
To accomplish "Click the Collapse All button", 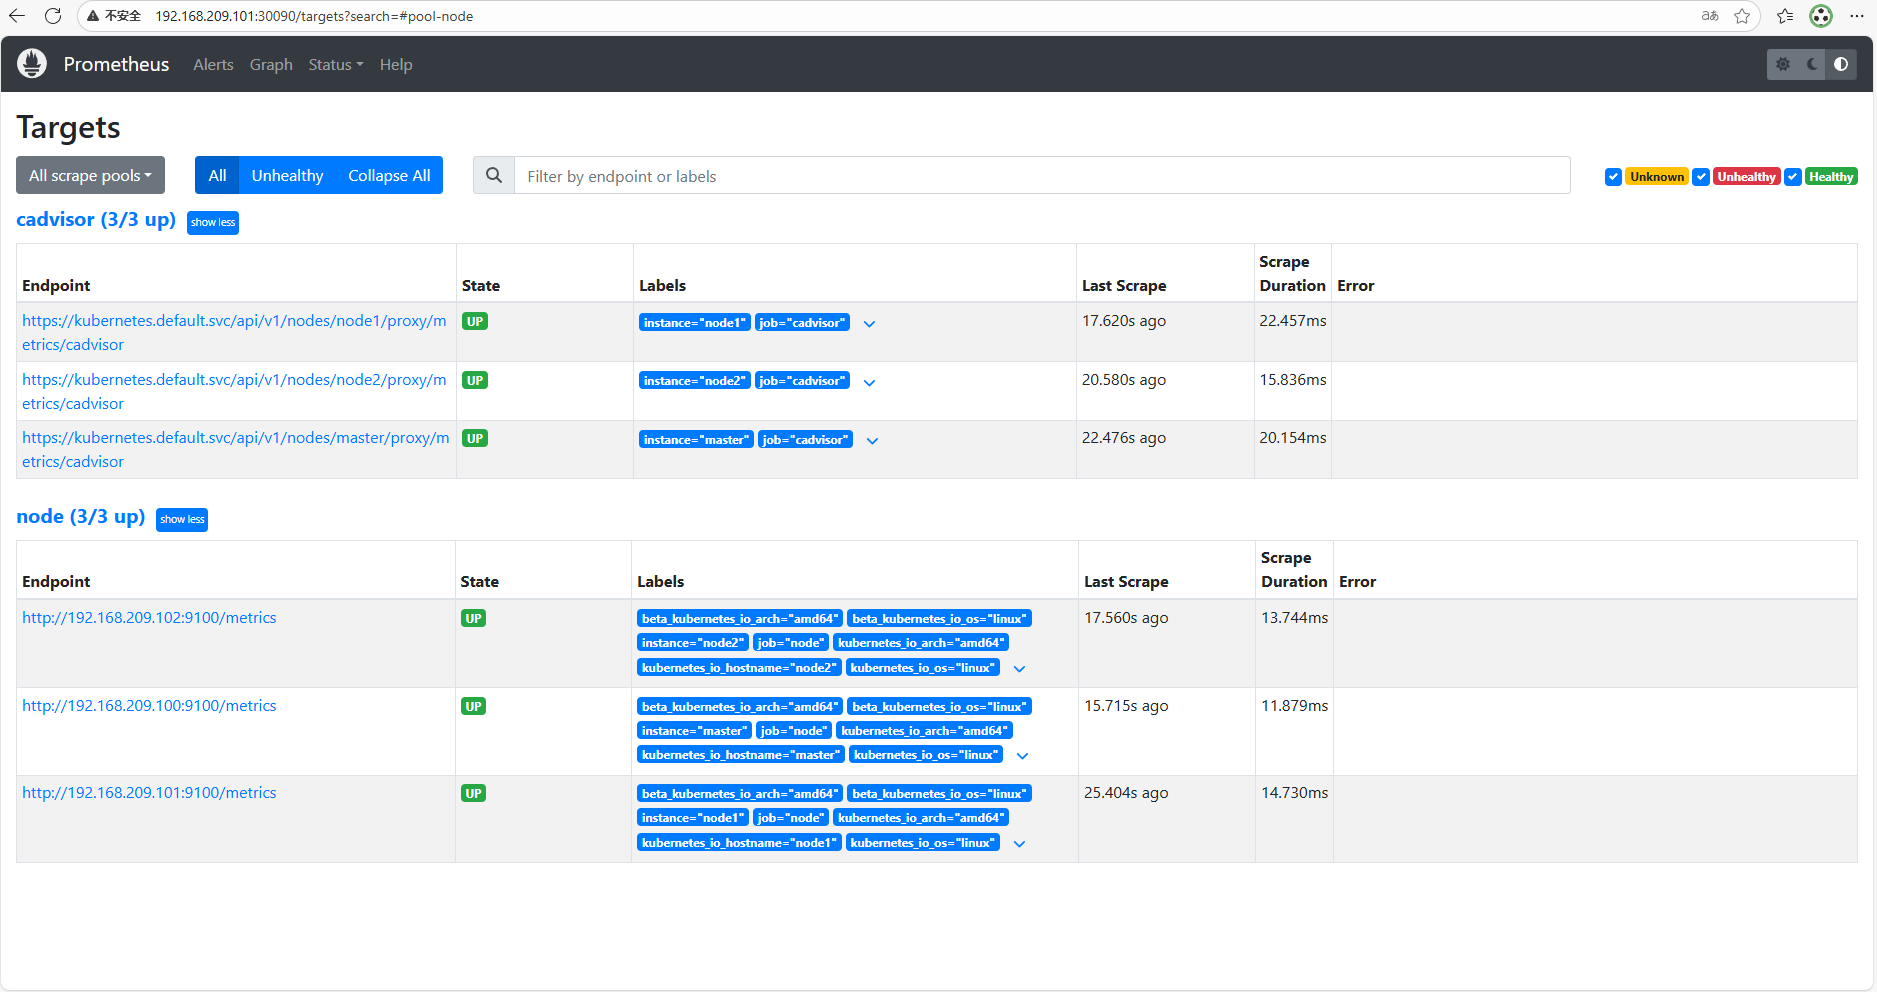I will pyautogui.click(x=389, y=175).
